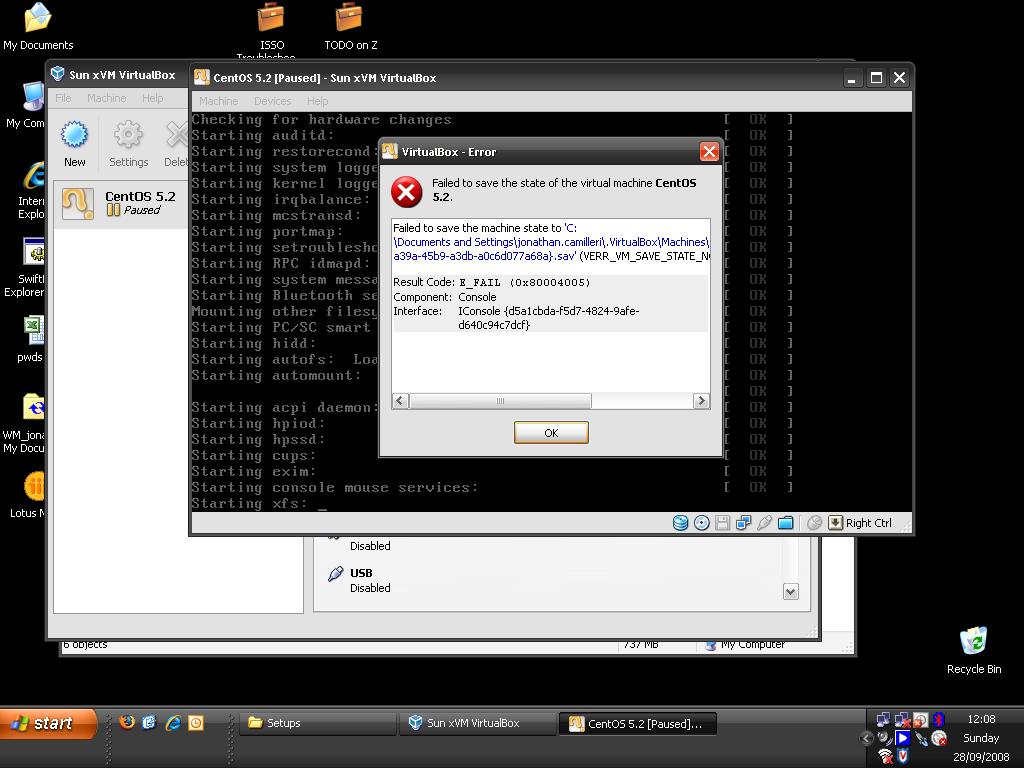Screen dimensions: 1024x768
Task: Open the My Documents desktop icon
Action: (x=38, y=27)
